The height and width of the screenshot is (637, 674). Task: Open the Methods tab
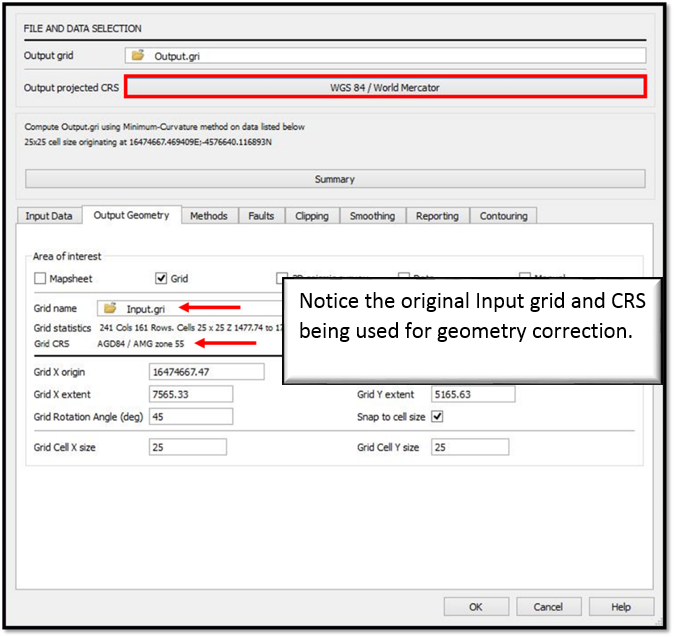(209, 216)
